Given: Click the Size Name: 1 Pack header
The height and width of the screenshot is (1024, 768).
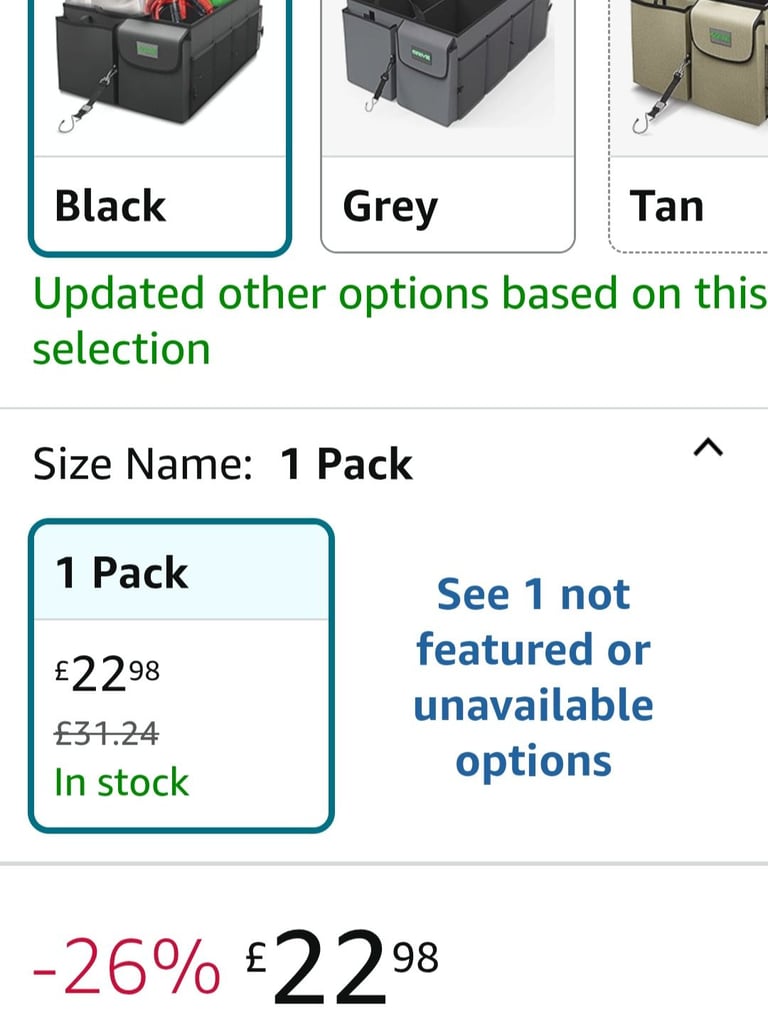Looking at the screenshot, I should click(x=222, y=464).
